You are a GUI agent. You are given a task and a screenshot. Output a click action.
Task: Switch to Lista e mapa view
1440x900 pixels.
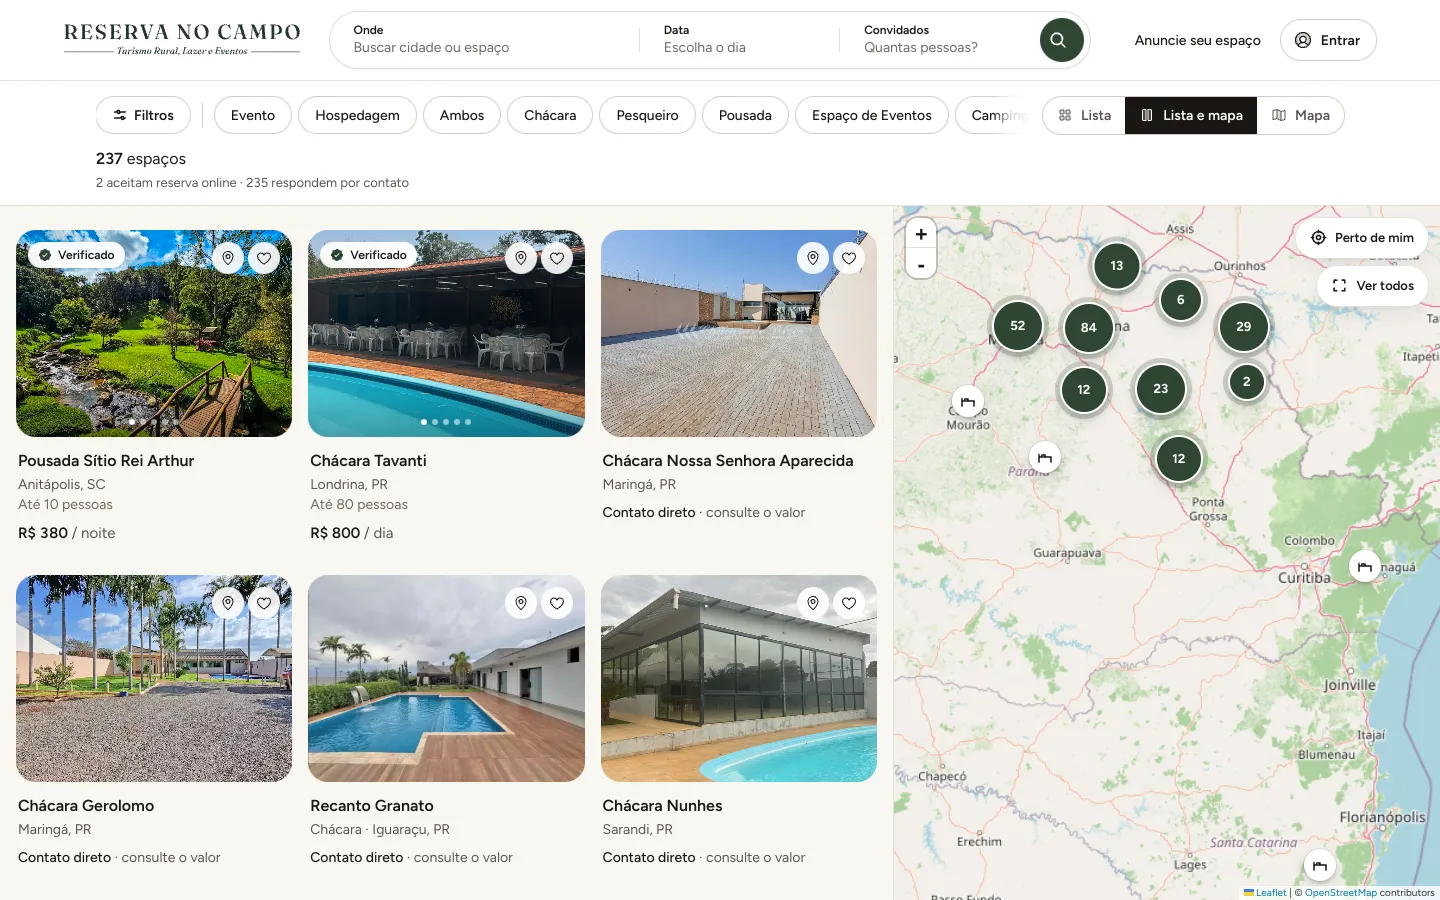click(x=1191, y=115)
